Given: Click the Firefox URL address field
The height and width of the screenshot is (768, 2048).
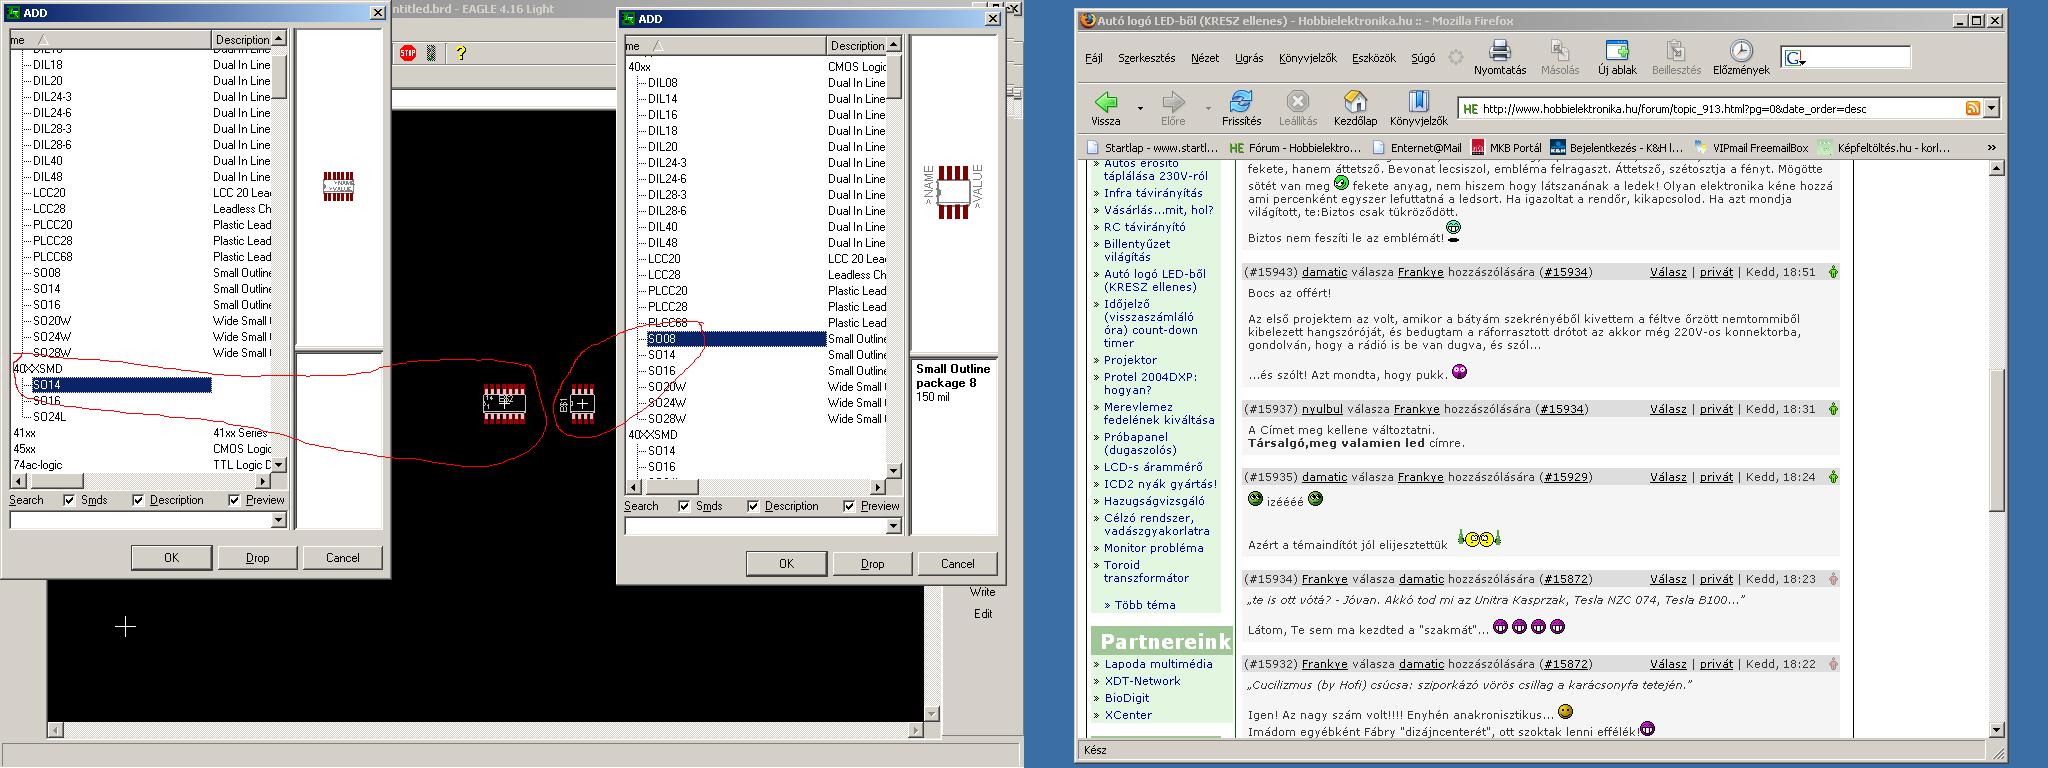Looking at the screenshot, I should [x=1720, y=109].
